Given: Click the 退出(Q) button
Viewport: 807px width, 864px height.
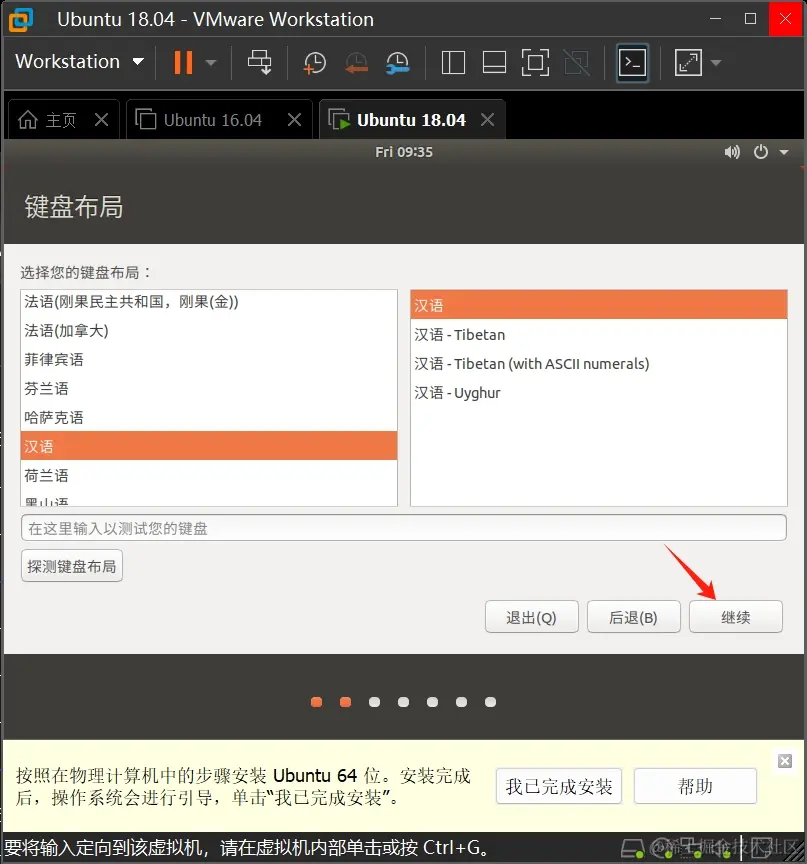Looking at the screenshot, I should (x=532, y=617).
